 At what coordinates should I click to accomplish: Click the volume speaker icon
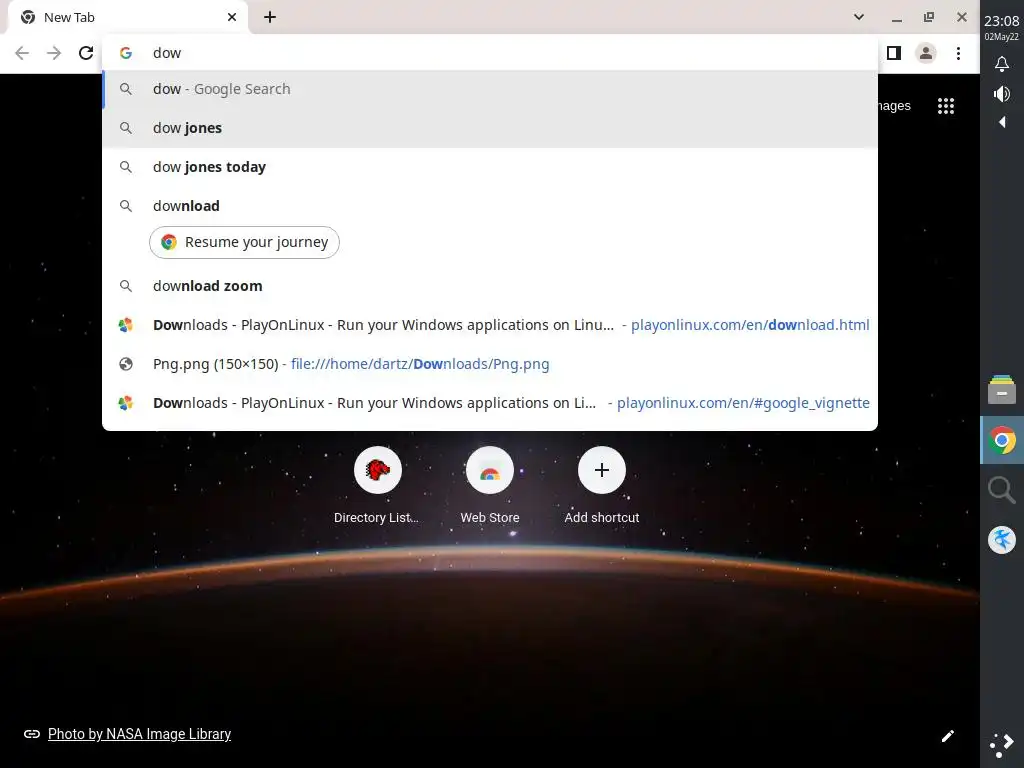(x=1002, y=94)
